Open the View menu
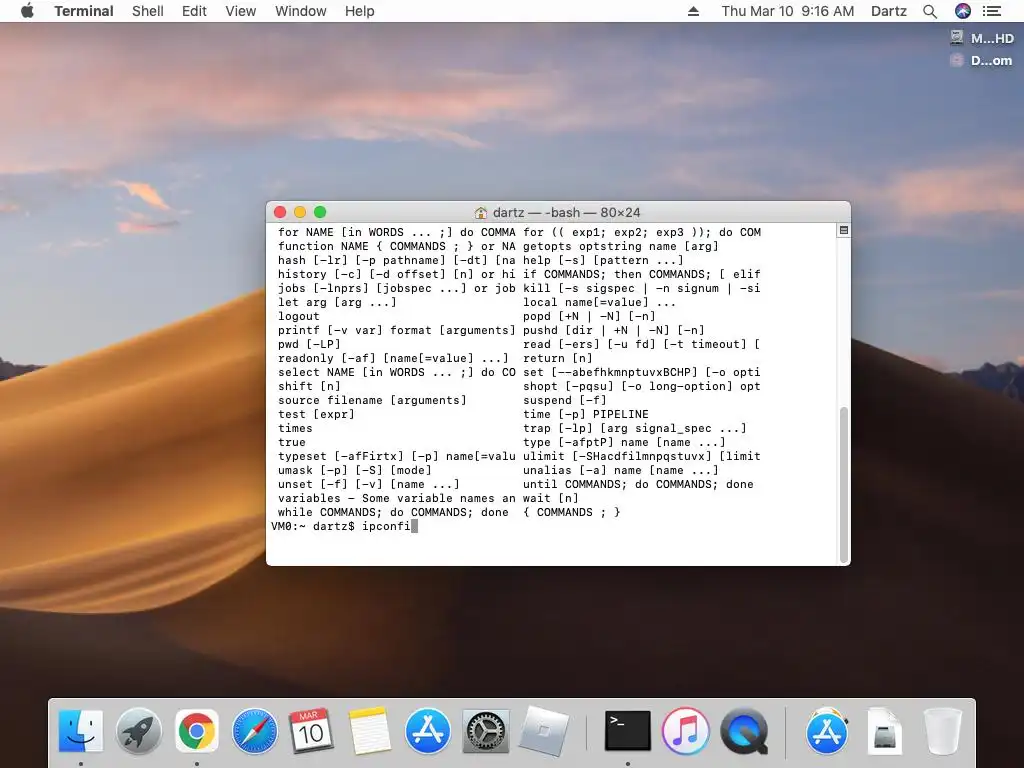This screenshot has width=1024, height=768. tap(240, 11)
